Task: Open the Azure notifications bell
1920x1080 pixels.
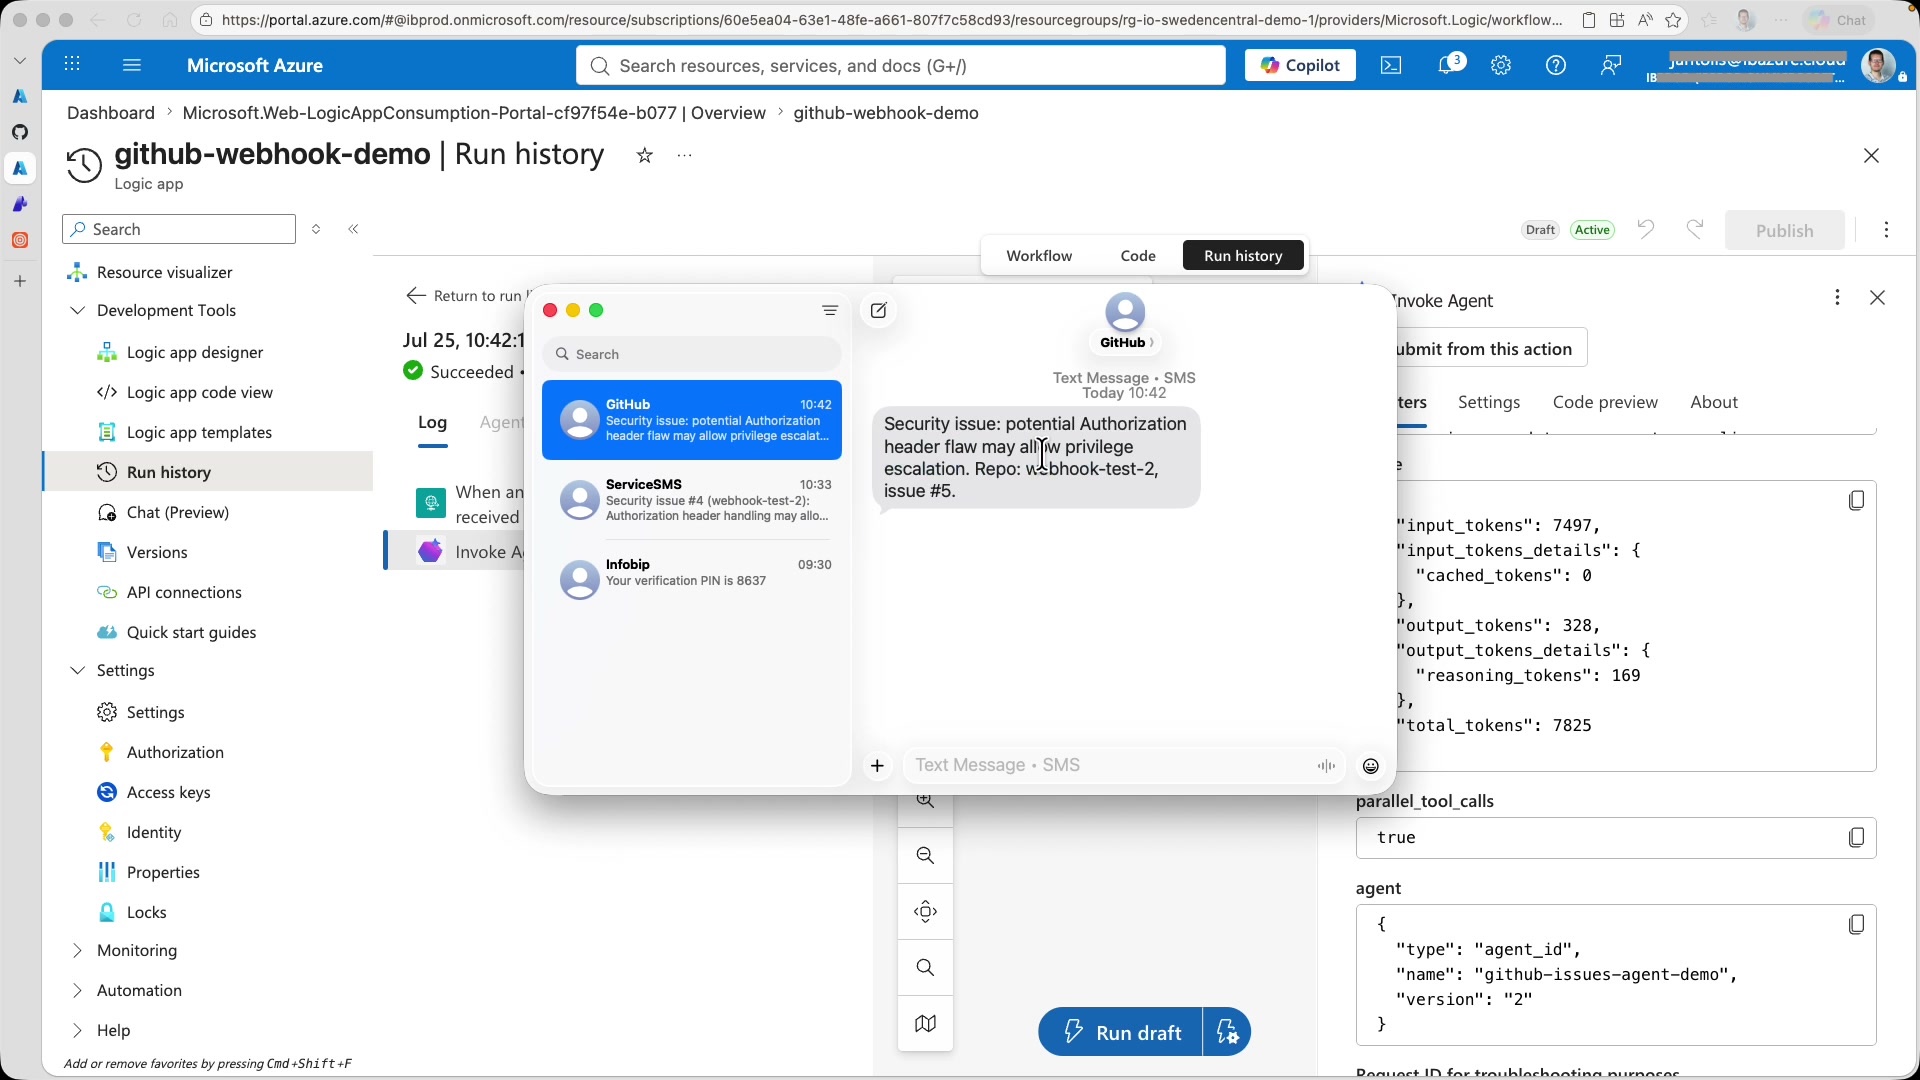Action: (x=1447, y=65)
